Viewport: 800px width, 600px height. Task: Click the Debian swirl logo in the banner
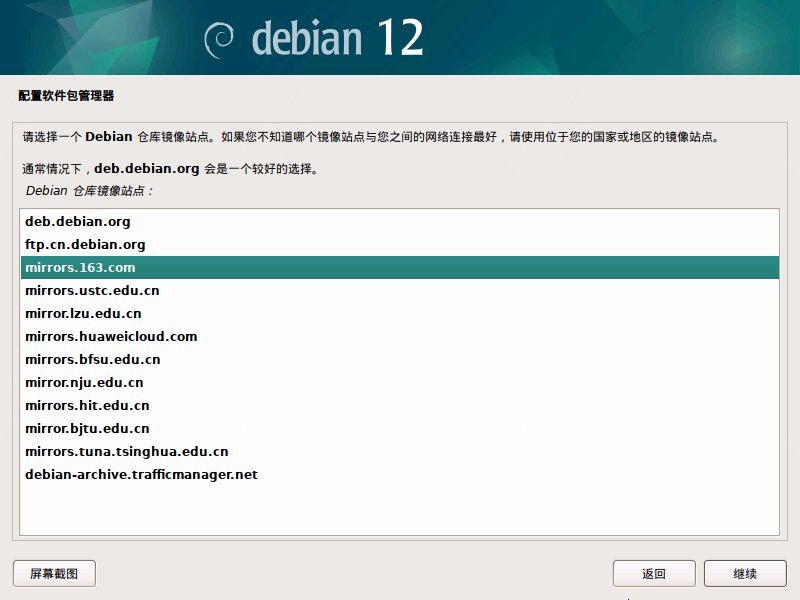pyautogui.click(x=220, y=38)
